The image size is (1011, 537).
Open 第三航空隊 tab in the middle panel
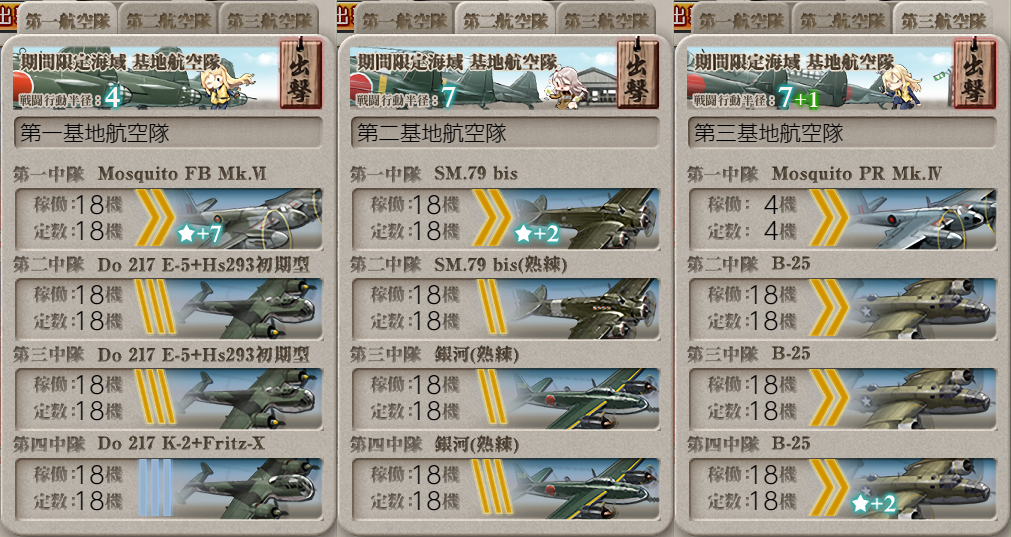tap(606, 21)
